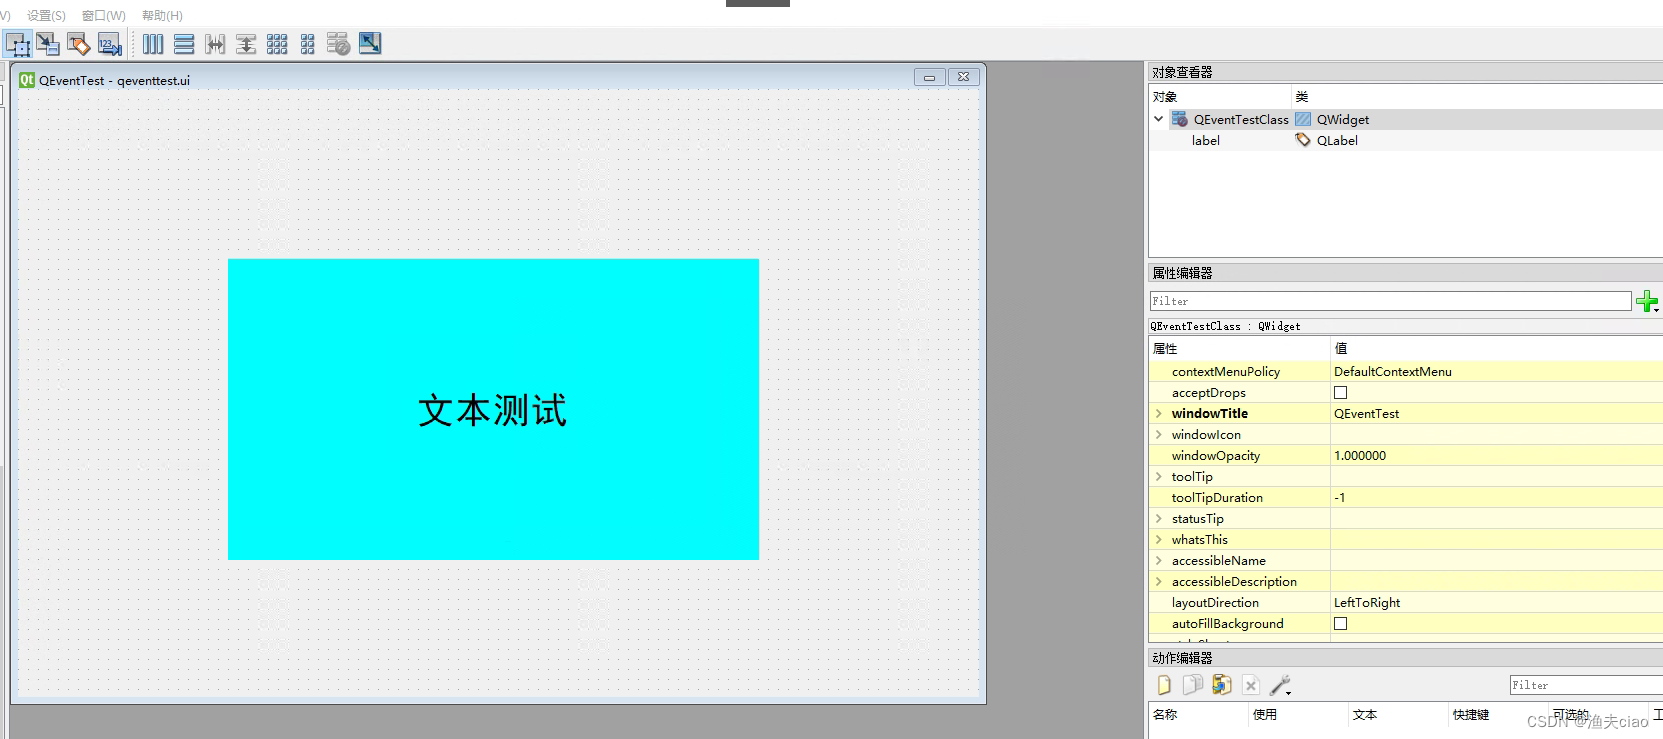Click the QWidget class icon in the QEventTestClass row
Screen dimensions: 1663x739
tap(1303, 119)
